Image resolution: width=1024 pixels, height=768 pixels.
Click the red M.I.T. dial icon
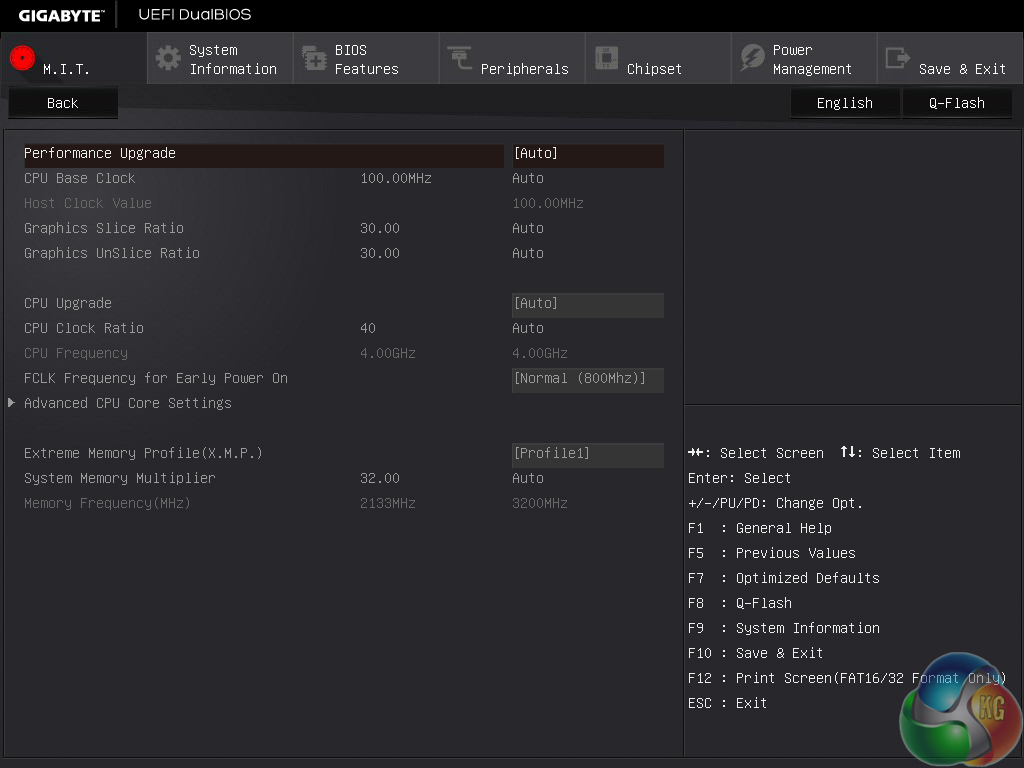click(22, 59)
